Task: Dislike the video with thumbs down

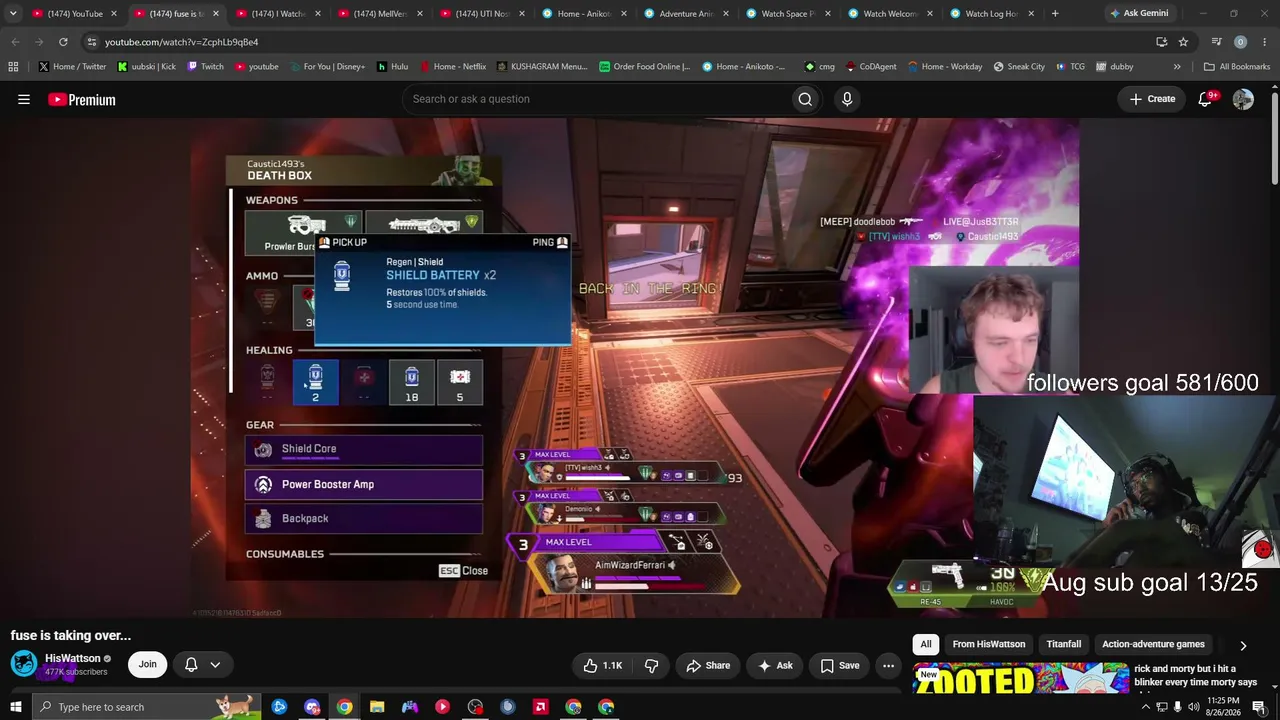Action: click(652, 665)
